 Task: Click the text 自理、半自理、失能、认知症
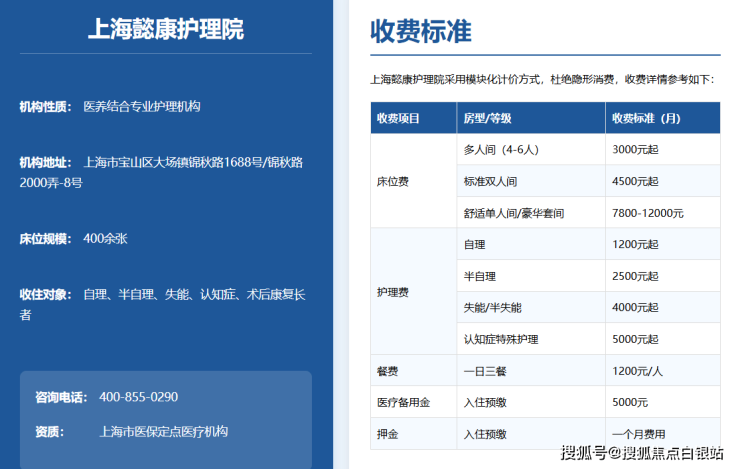coord(159,295)
